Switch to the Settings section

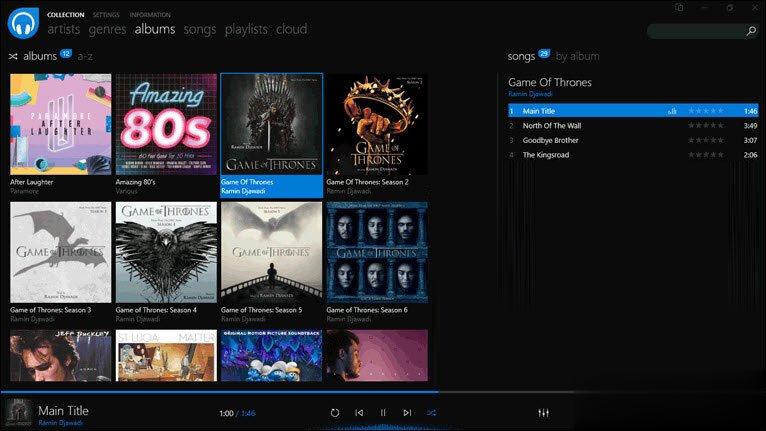[106, 15]
